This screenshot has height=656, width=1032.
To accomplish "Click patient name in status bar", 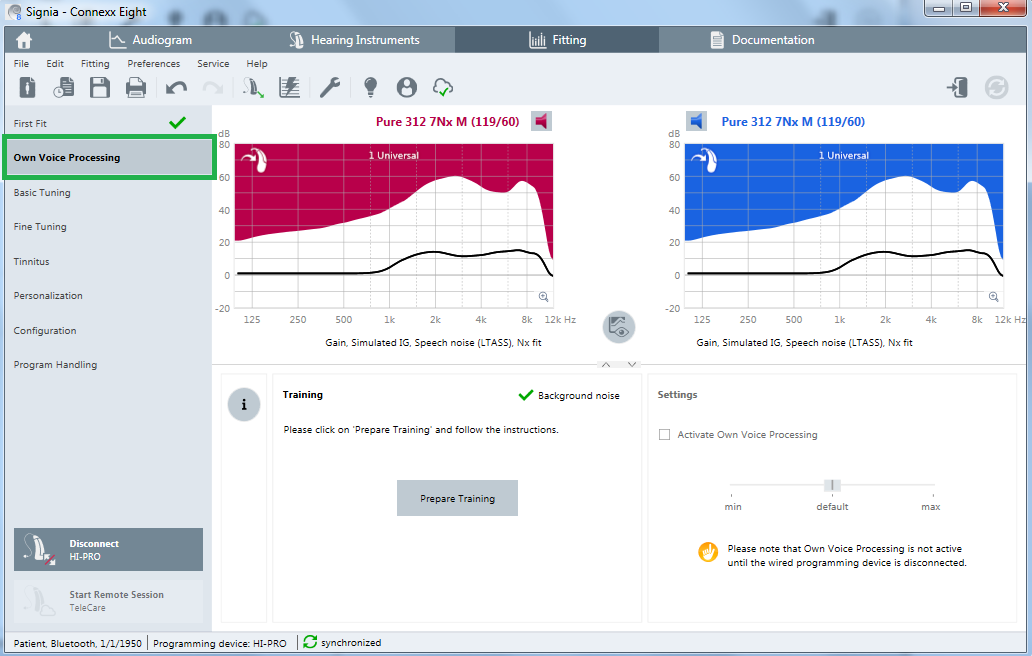I will coord(77,643).
